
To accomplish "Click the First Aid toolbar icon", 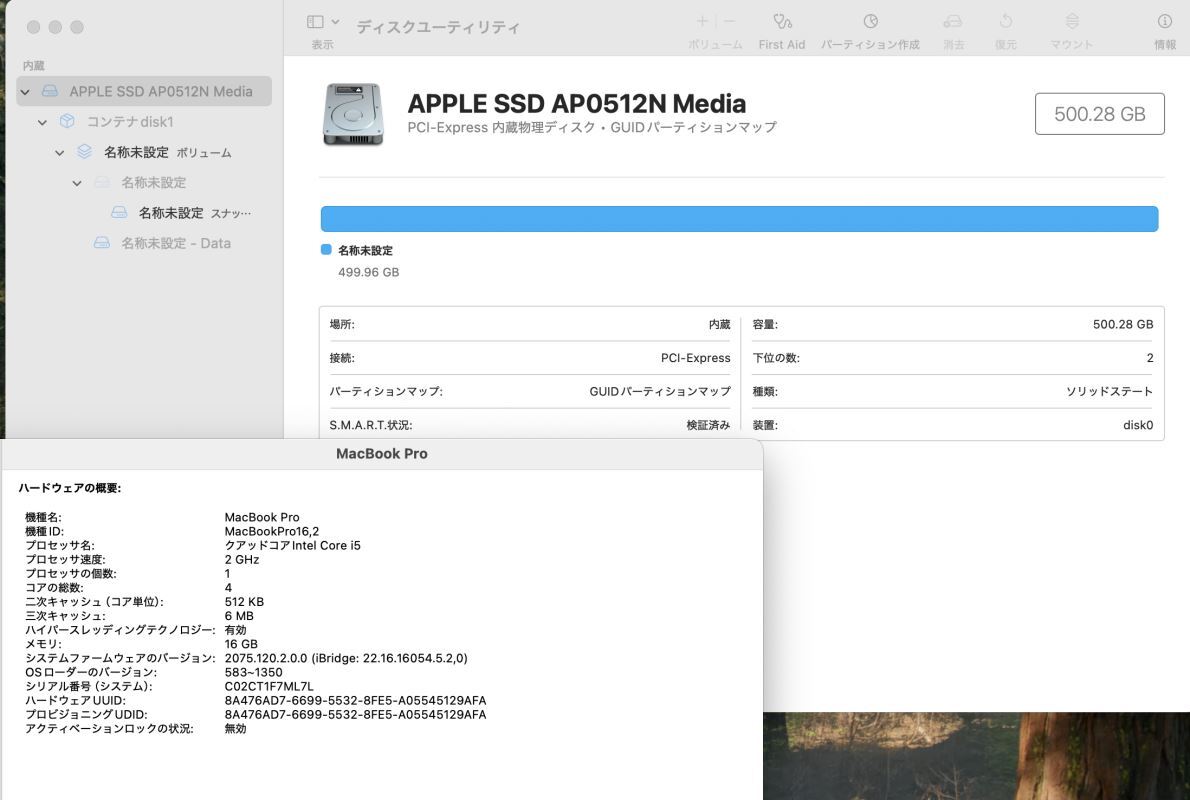I will click(782, 22).
